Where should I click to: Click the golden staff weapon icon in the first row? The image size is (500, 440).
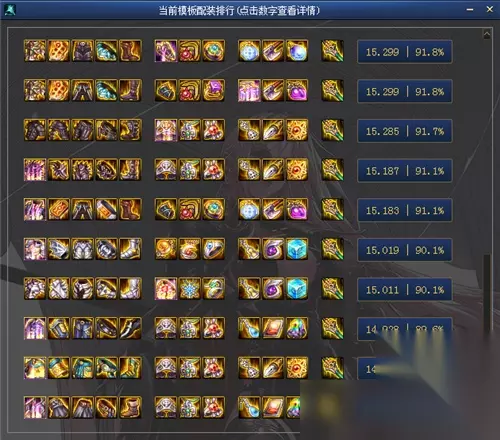(x=332, y=51)
